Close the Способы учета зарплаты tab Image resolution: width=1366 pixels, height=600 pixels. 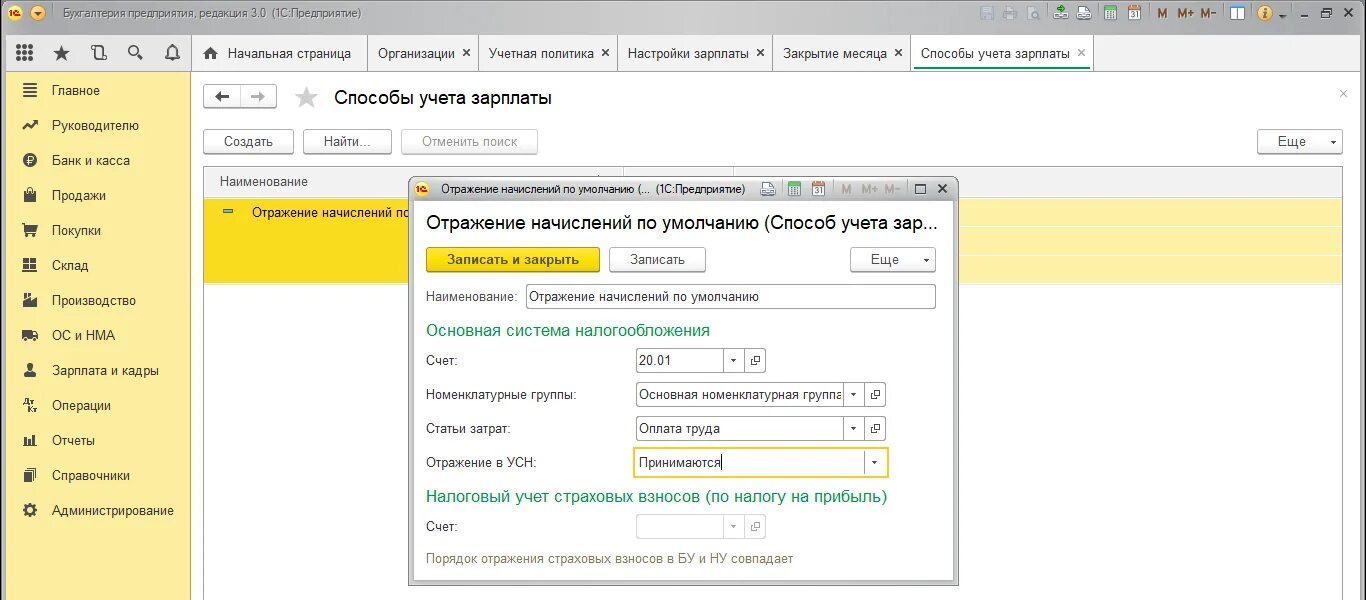point(1082,53)
